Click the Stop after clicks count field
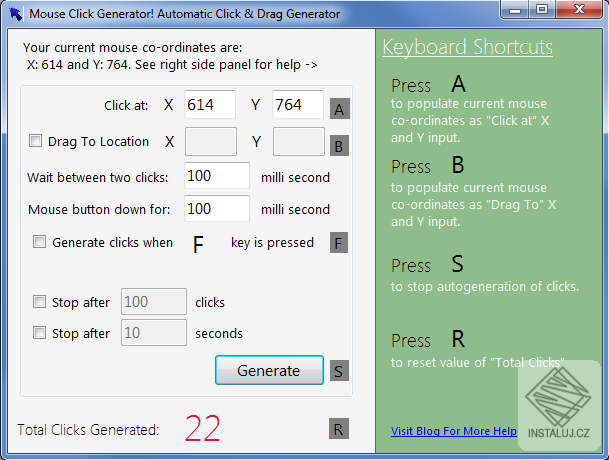609x460 pixels. click(x=154, y=301)
